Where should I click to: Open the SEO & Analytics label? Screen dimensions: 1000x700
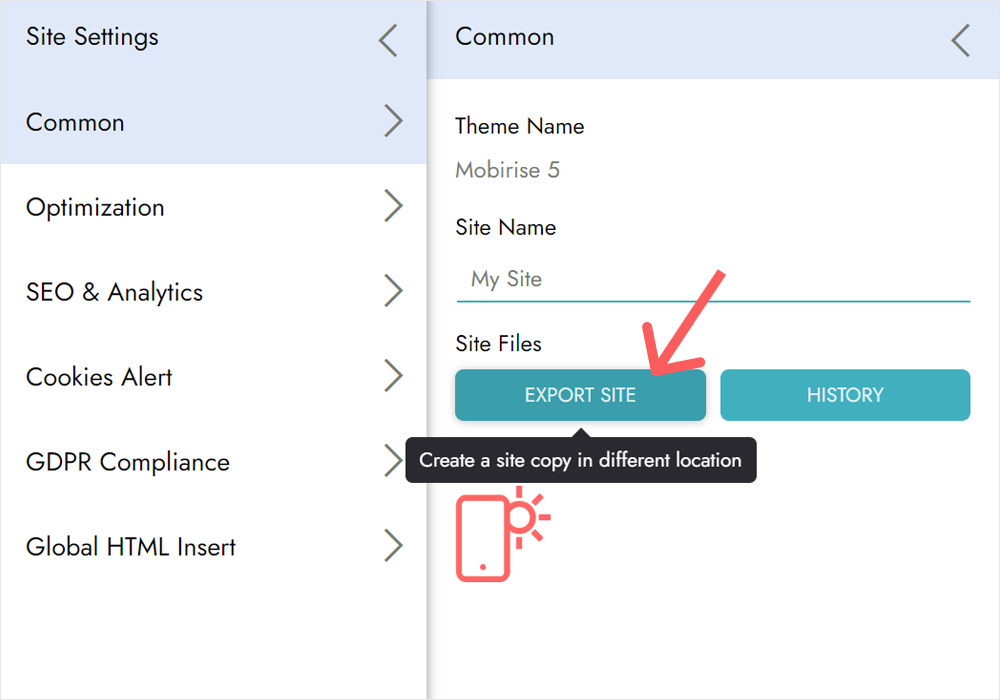114,293
